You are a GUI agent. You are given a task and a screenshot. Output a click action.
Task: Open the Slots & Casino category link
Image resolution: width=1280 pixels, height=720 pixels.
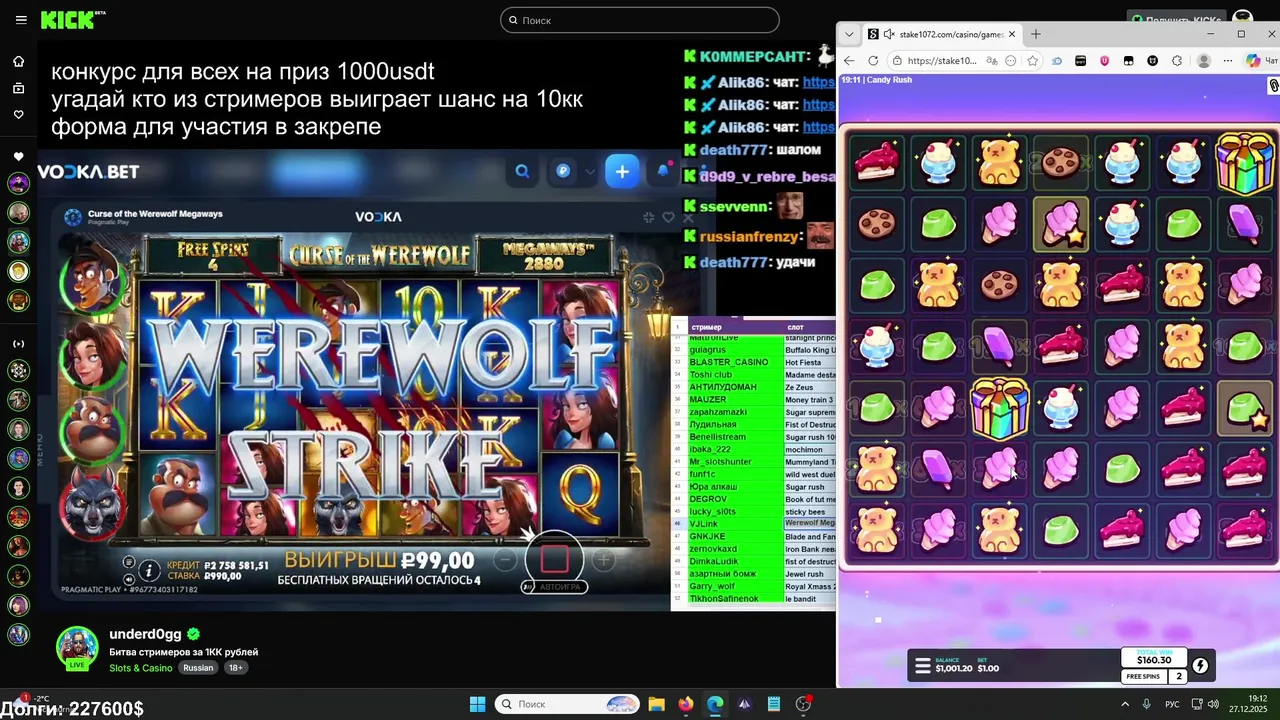(141, 668)
